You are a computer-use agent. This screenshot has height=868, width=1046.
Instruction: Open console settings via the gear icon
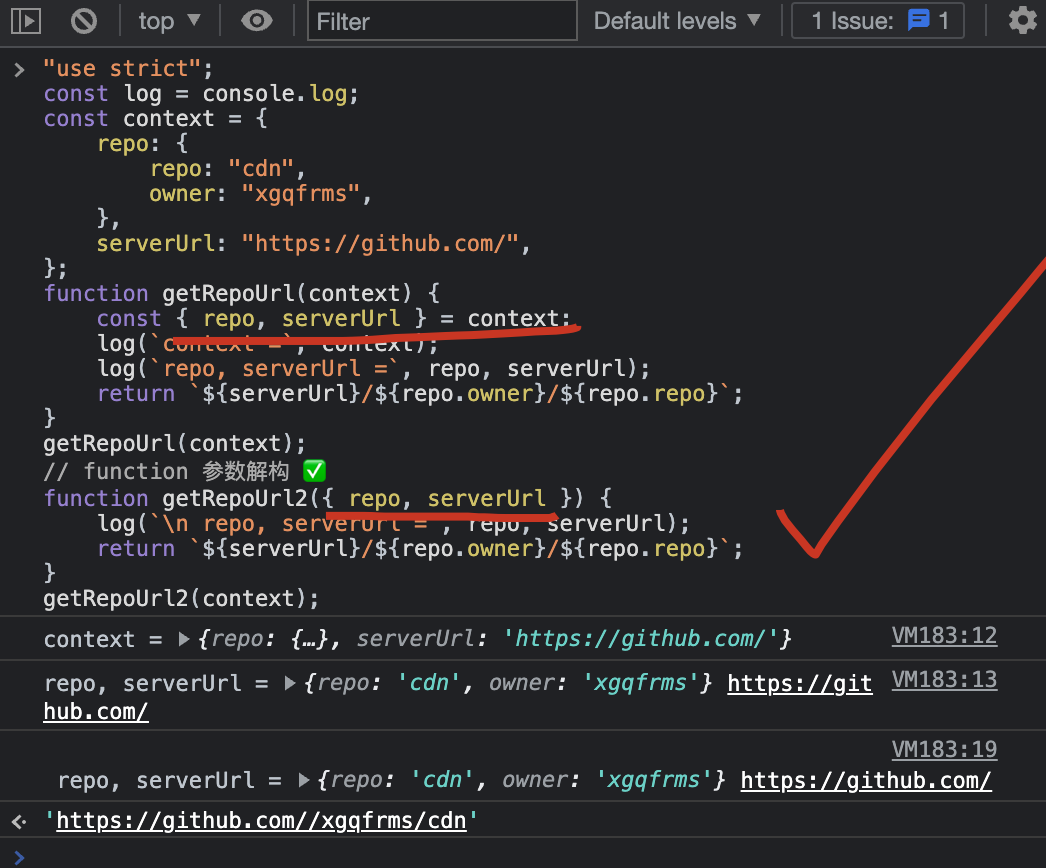[1022, 21]
